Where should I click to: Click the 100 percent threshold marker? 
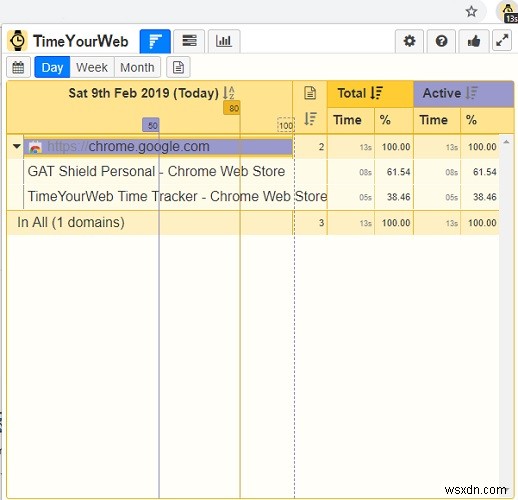point(286,125)
